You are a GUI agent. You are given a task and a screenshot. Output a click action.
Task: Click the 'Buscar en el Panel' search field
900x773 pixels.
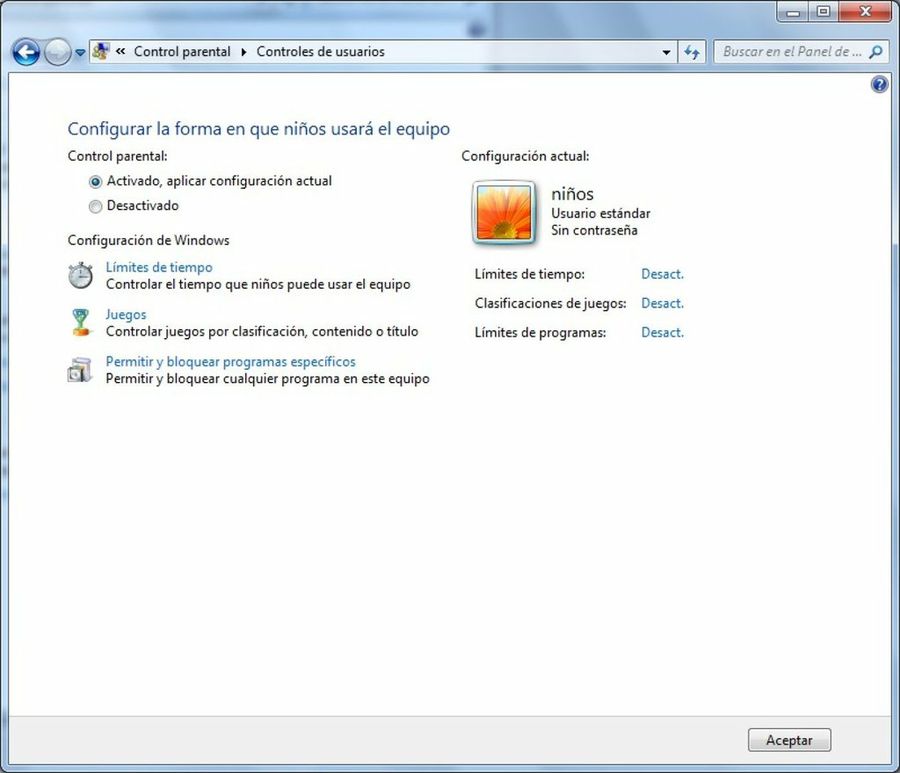(x=790, y=52)
